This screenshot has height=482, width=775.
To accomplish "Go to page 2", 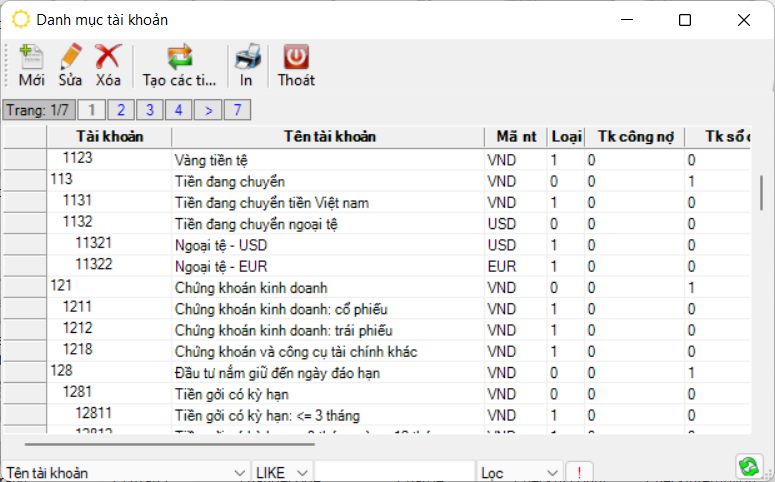I will [x=121, y=110].
